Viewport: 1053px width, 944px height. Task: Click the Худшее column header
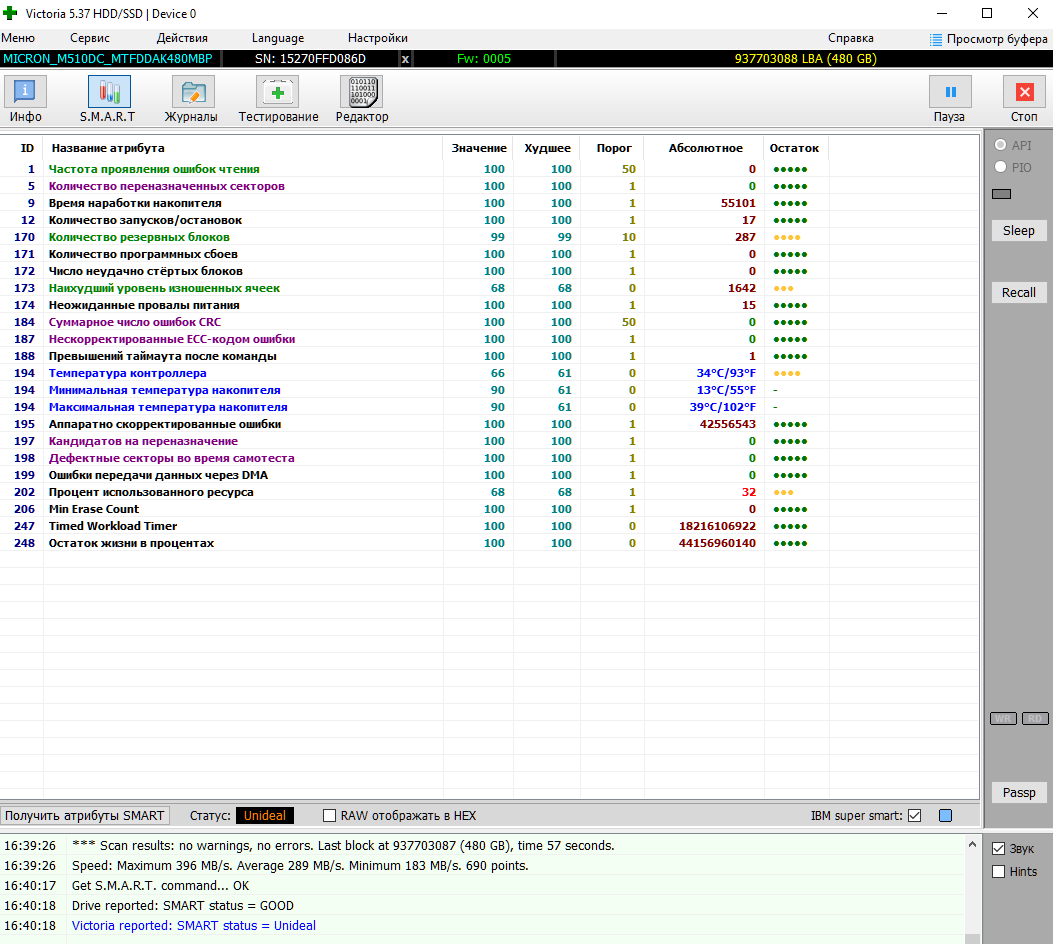click(x=547, y=148)
